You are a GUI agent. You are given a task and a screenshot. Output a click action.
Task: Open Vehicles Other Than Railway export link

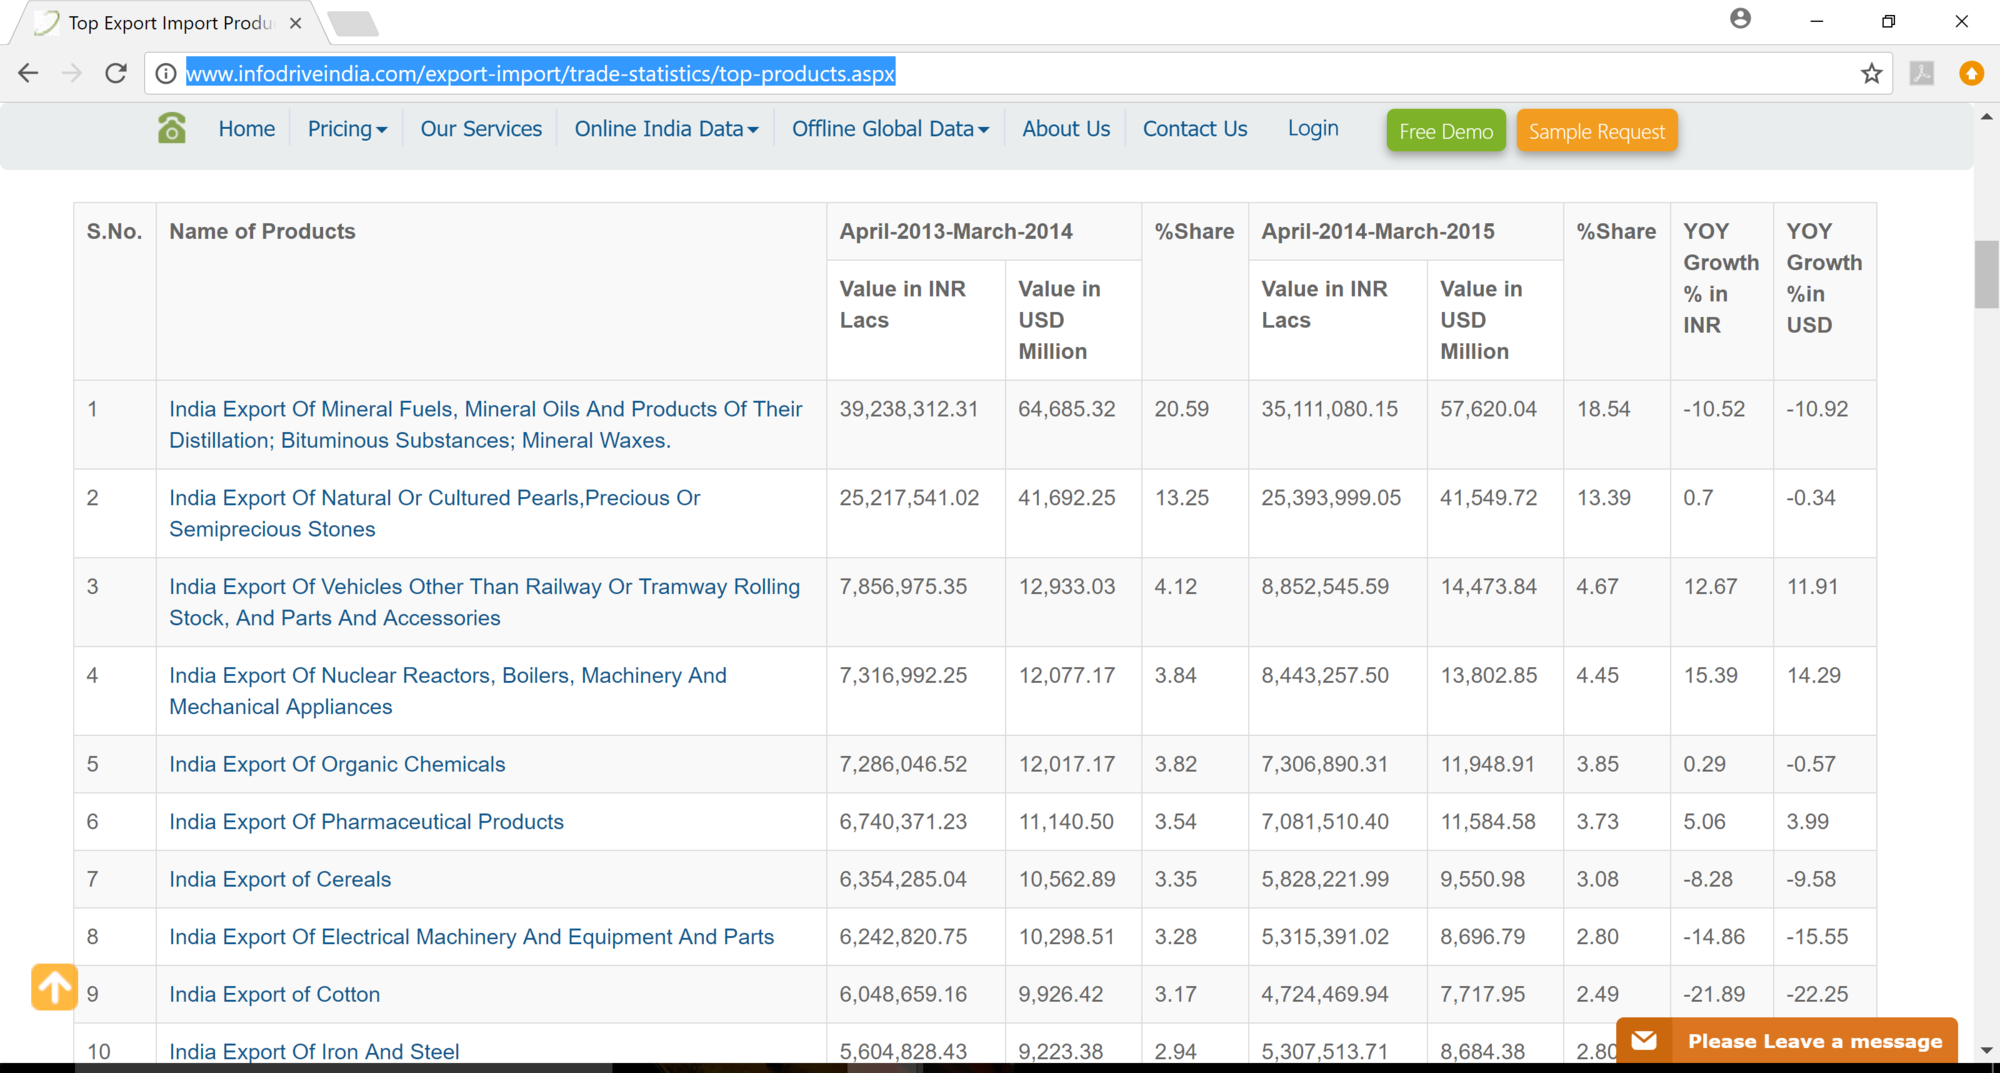(x=485, y=602)
